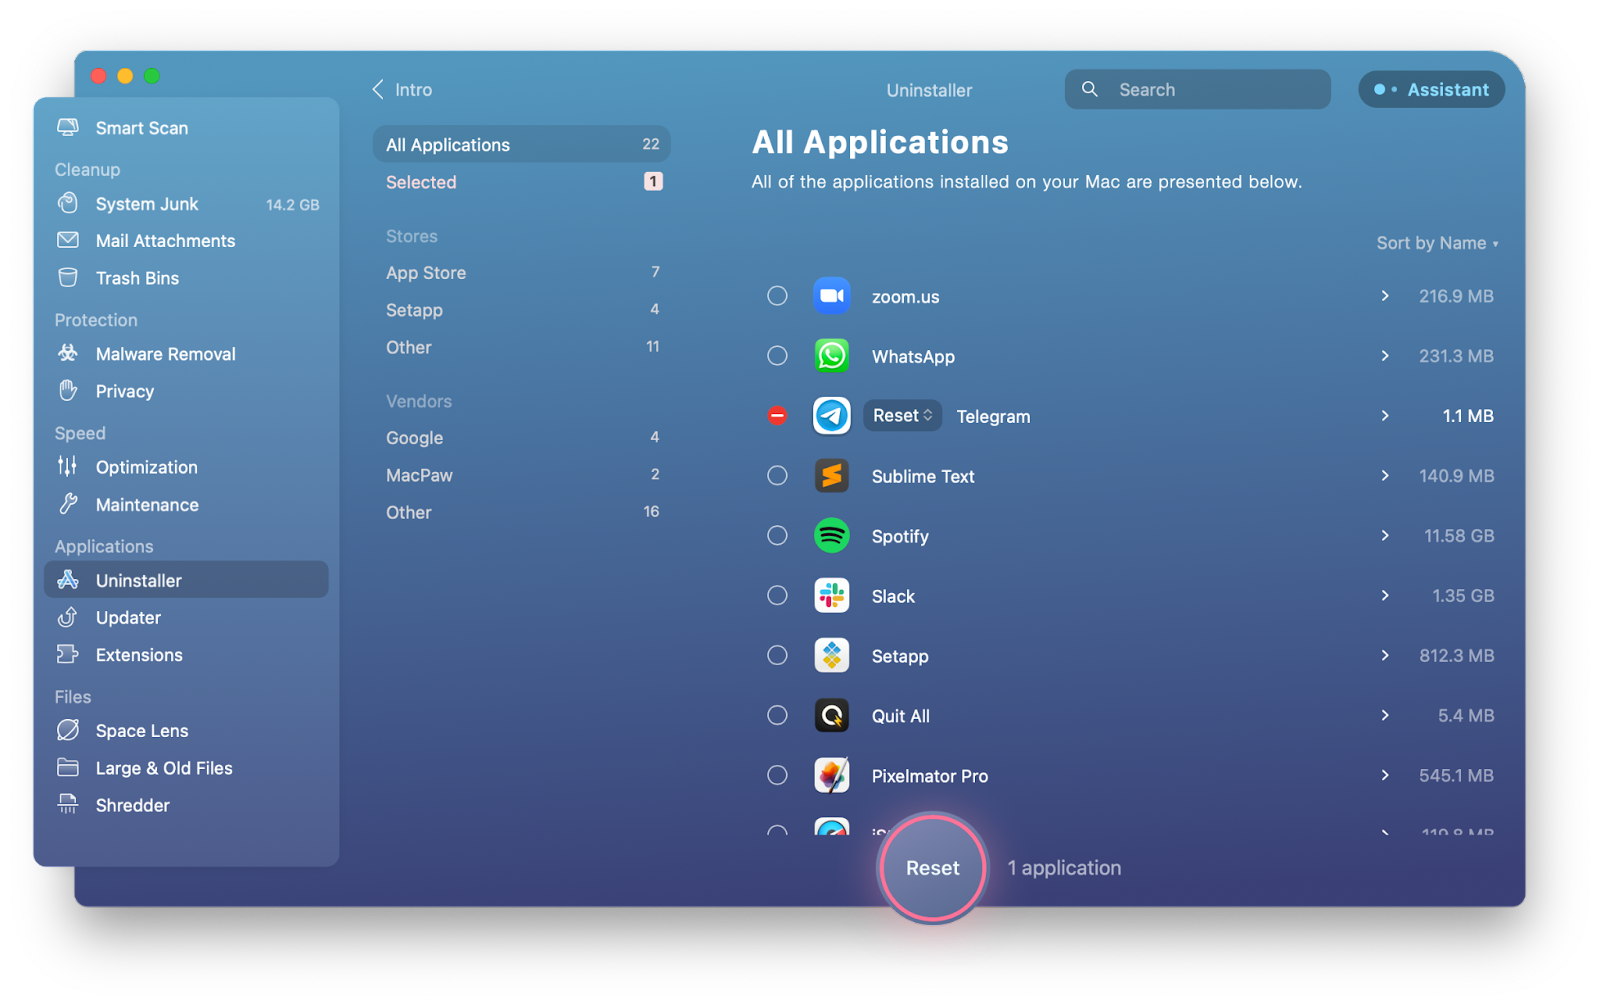Open Space Lens module

click(x=141, y=731)
